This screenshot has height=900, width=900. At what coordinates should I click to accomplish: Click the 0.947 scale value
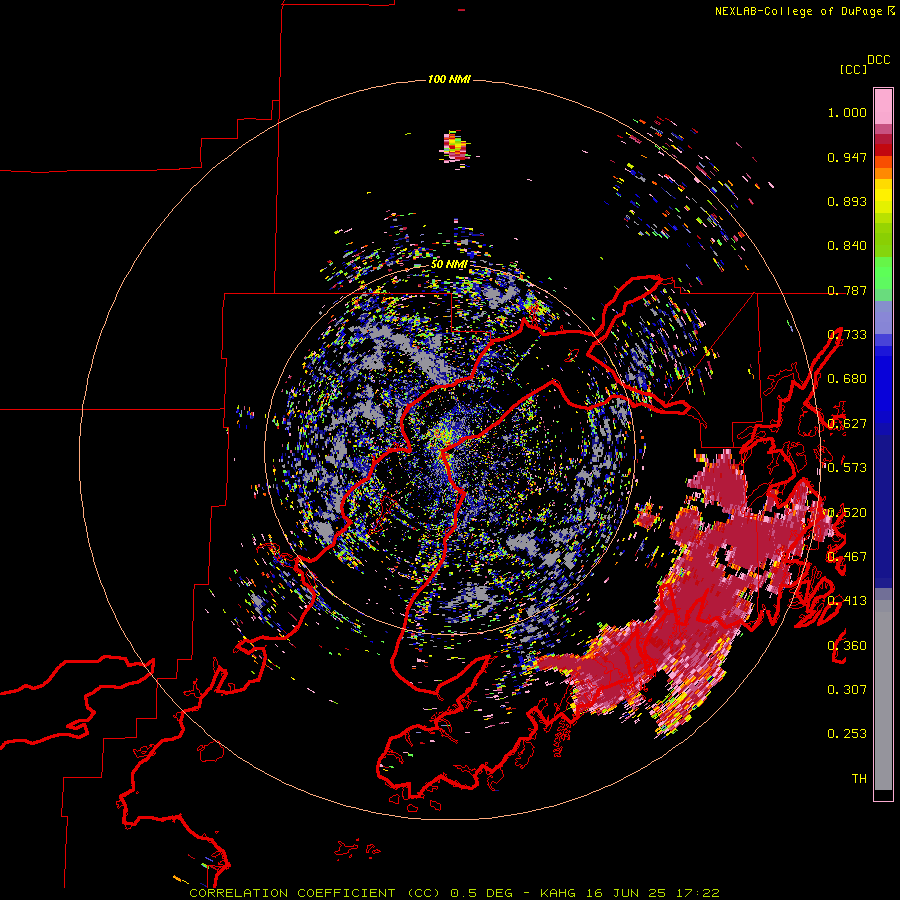coord(847,157)
